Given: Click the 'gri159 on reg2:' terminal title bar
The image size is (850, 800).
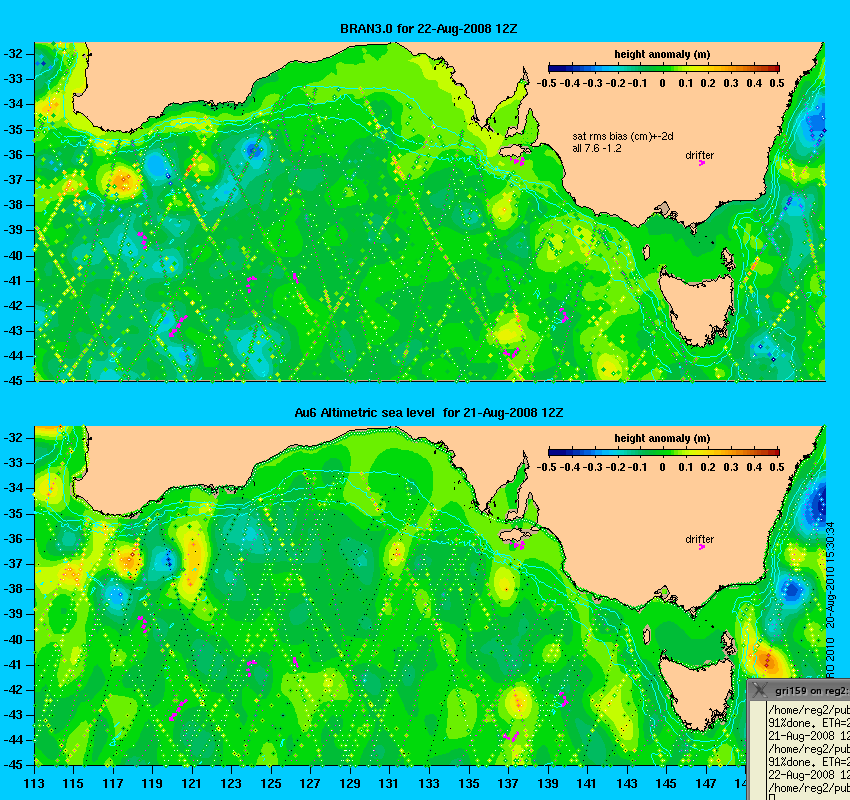Looking at the screenshot, I should pos(799,691).
